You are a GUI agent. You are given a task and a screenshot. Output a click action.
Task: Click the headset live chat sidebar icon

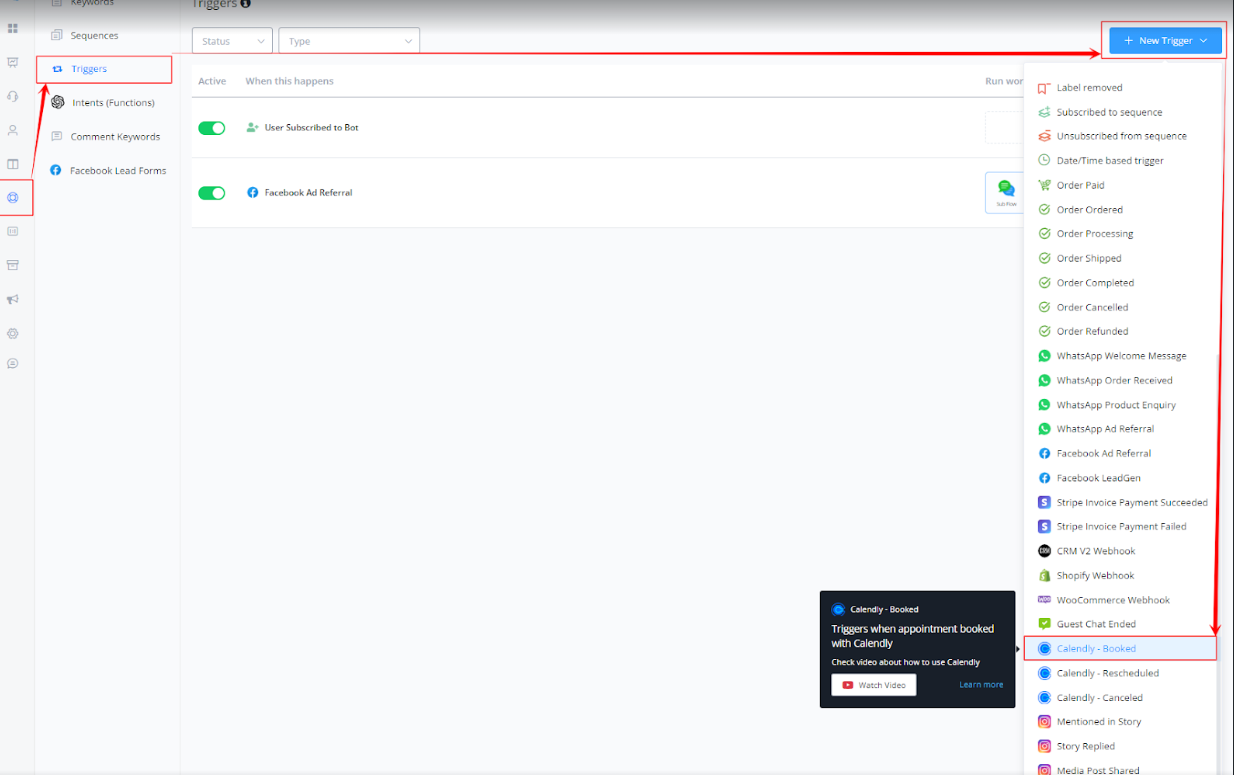(x=13, y=96)
